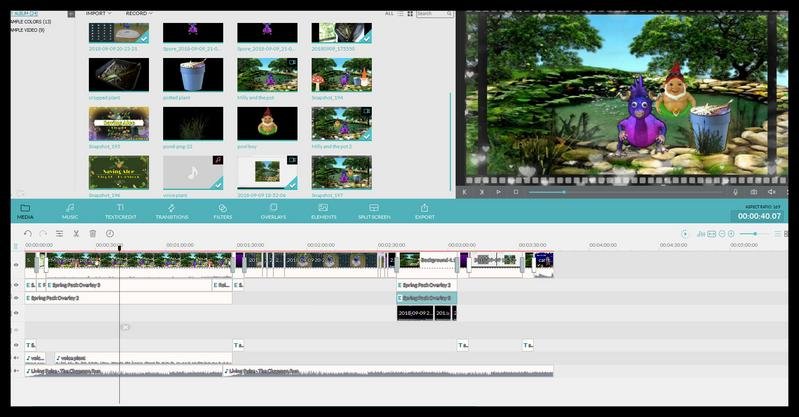Click the track list view icon after the zoom slider
Viewport: 799px width, 417px height.
coord(778,233)
